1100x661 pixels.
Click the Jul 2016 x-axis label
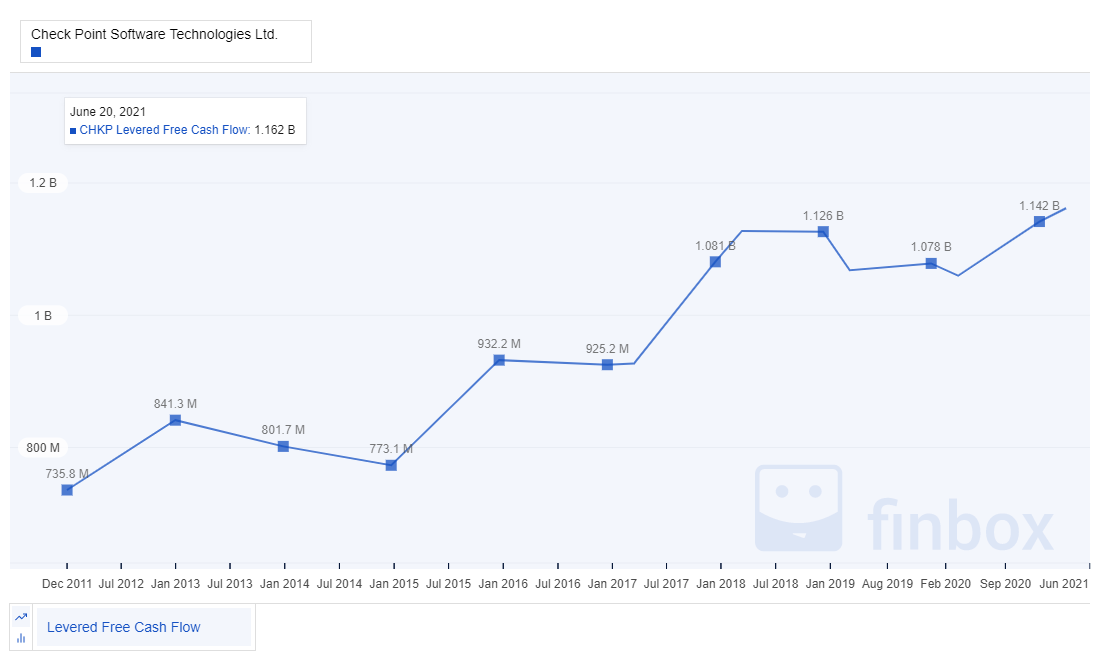click(x=558, y=584)
